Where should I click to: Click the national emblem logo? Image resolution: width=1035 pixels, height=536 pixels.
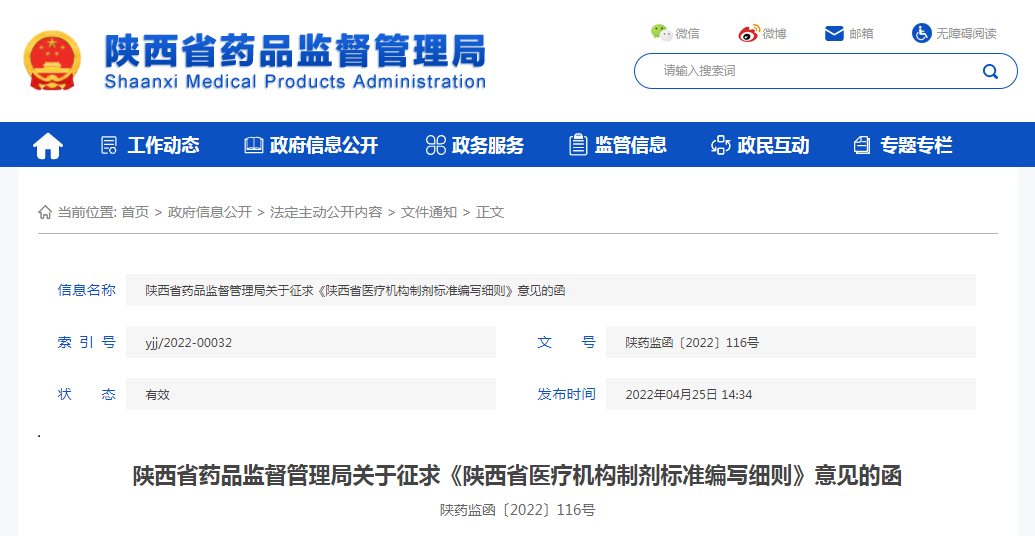click(x=52, y=60)
